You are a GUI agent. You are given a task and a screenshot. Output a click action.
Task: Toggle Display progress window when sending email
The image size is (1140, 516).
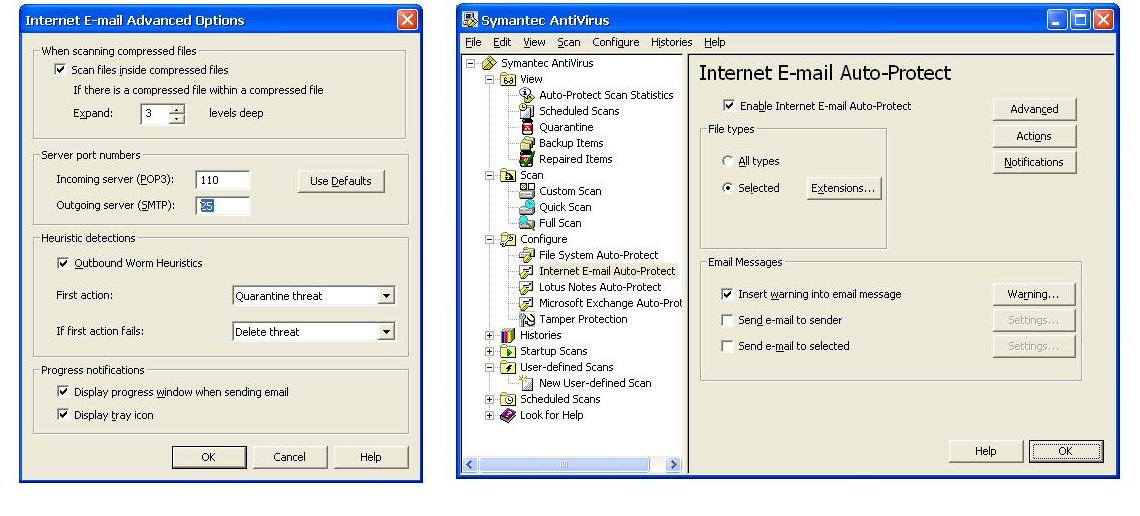point(63,392)
